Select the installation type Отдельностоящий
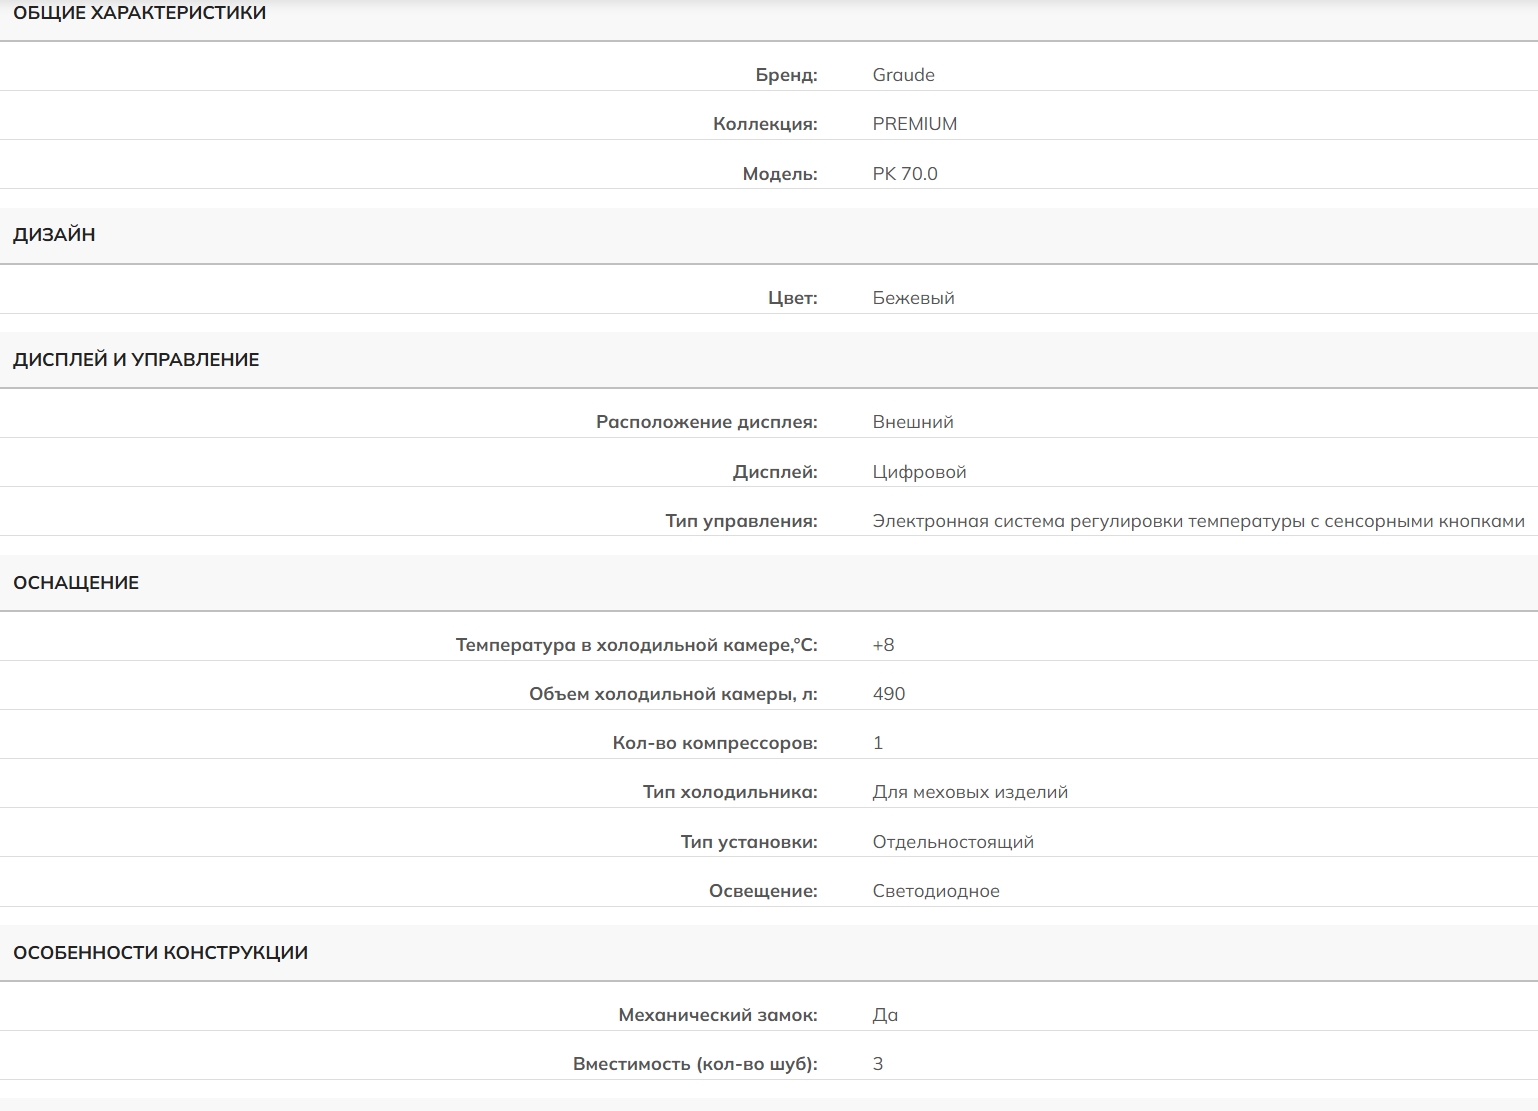 [x=953, y=842]
